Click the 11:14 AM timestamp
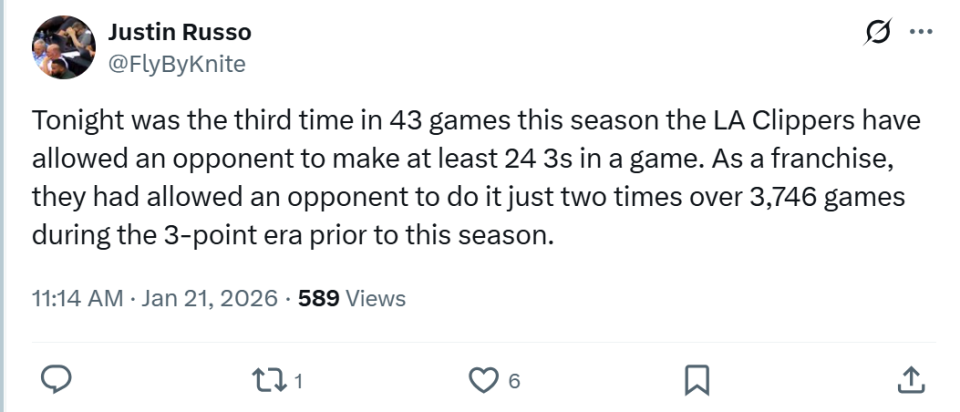 (77, 298)
